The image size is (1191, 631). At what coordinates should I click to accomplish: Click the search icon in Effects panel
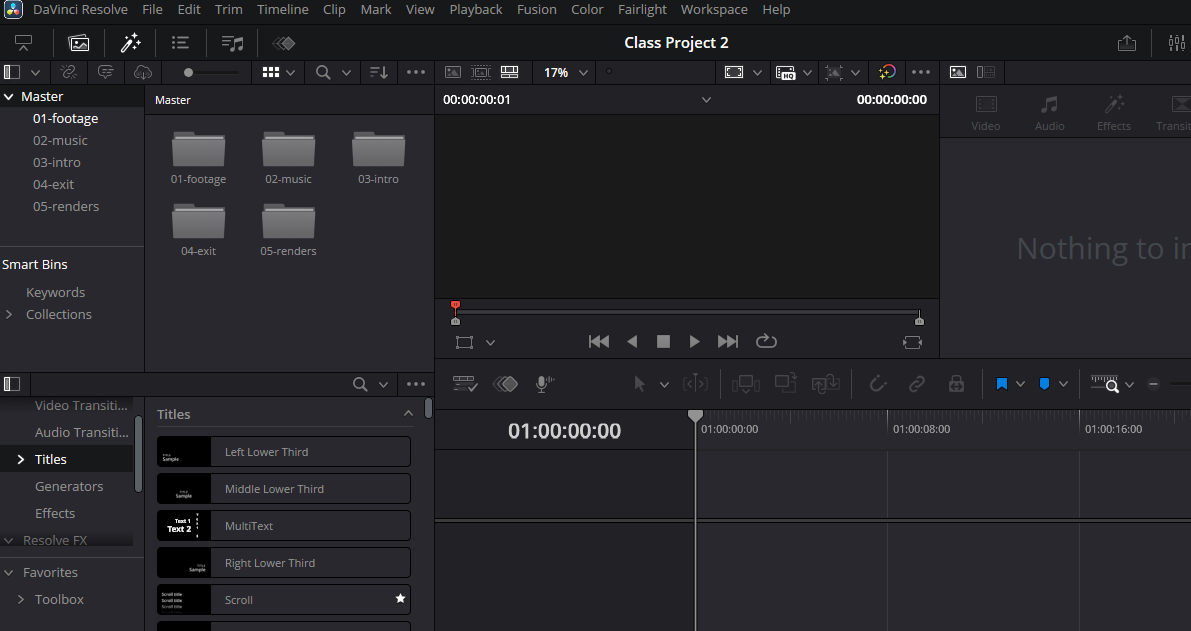pos(360,384)
